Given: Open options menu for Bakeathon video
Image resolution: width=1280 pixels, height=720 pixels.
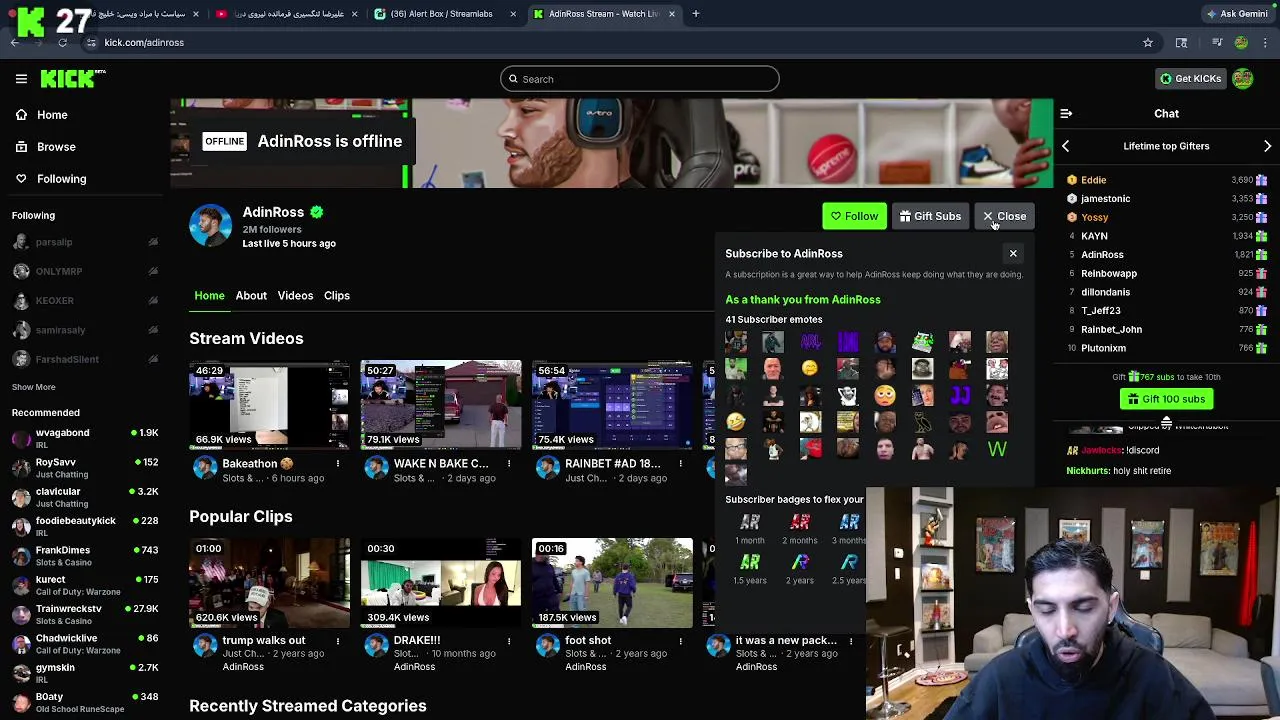Looking at the screenshot, I should coord(338,464).
